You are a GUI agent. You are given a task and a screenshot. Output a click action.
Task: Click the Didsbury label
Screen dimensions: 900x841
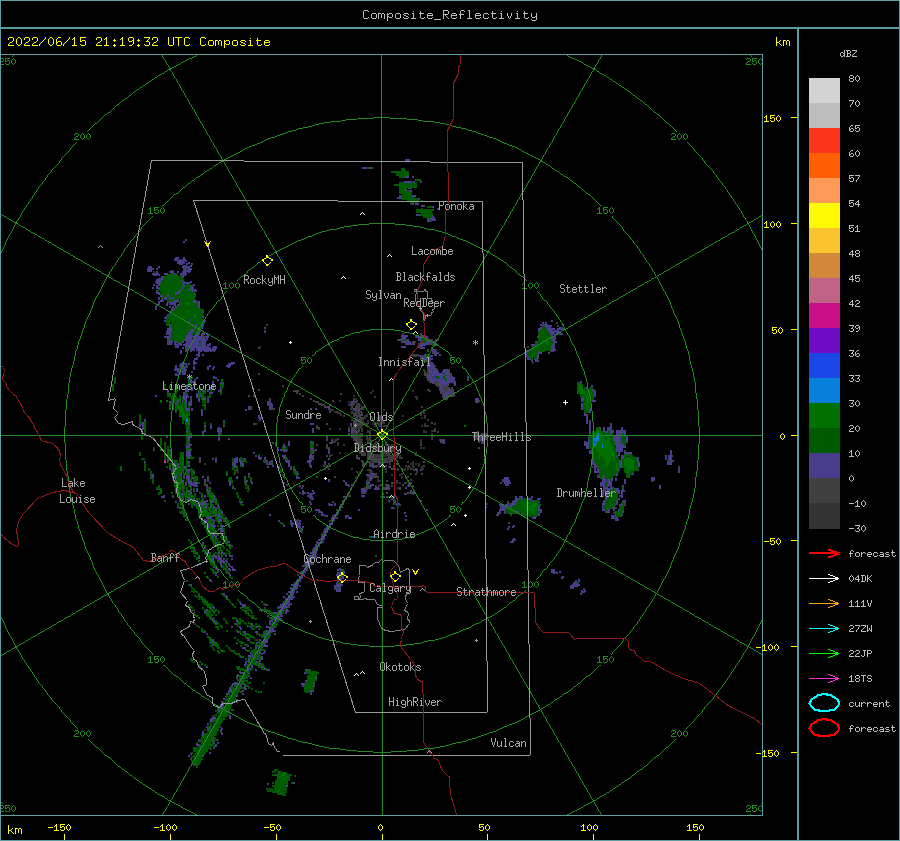(377, 448)
